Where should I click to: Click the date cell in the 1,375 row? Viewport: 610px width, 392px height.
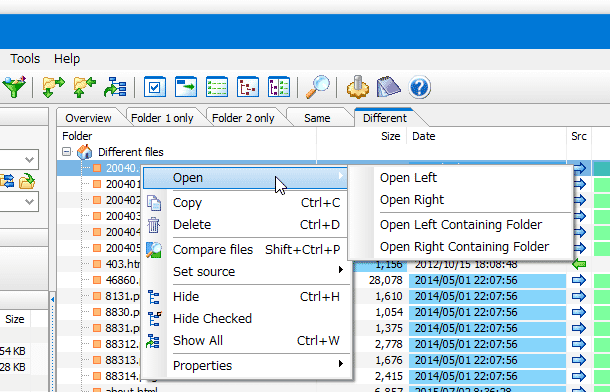[487, 328]
